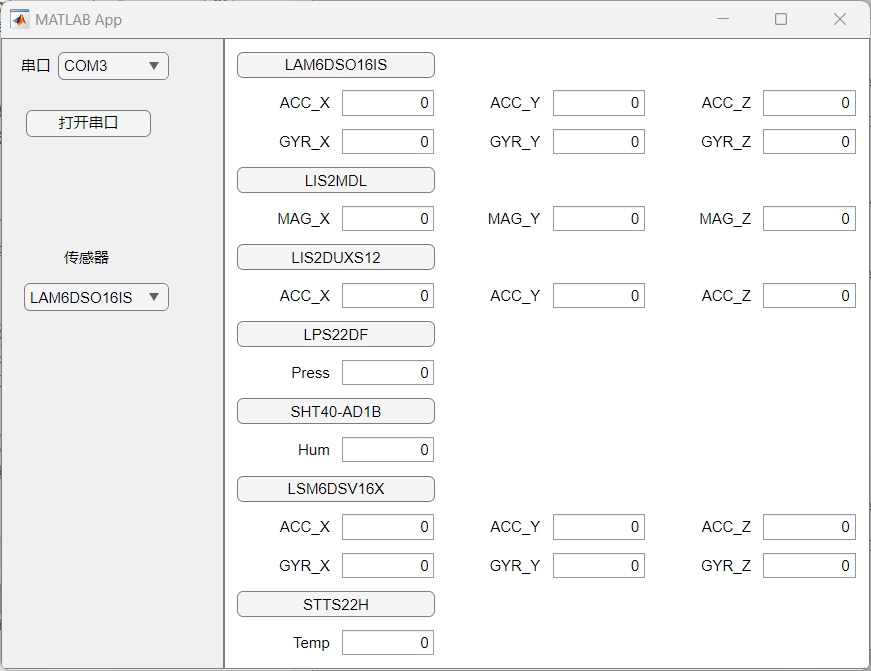Select GYR_X field under LAM6DSO16IS
The height and width of the screenshot is (671, 871).
pos(388,142)
